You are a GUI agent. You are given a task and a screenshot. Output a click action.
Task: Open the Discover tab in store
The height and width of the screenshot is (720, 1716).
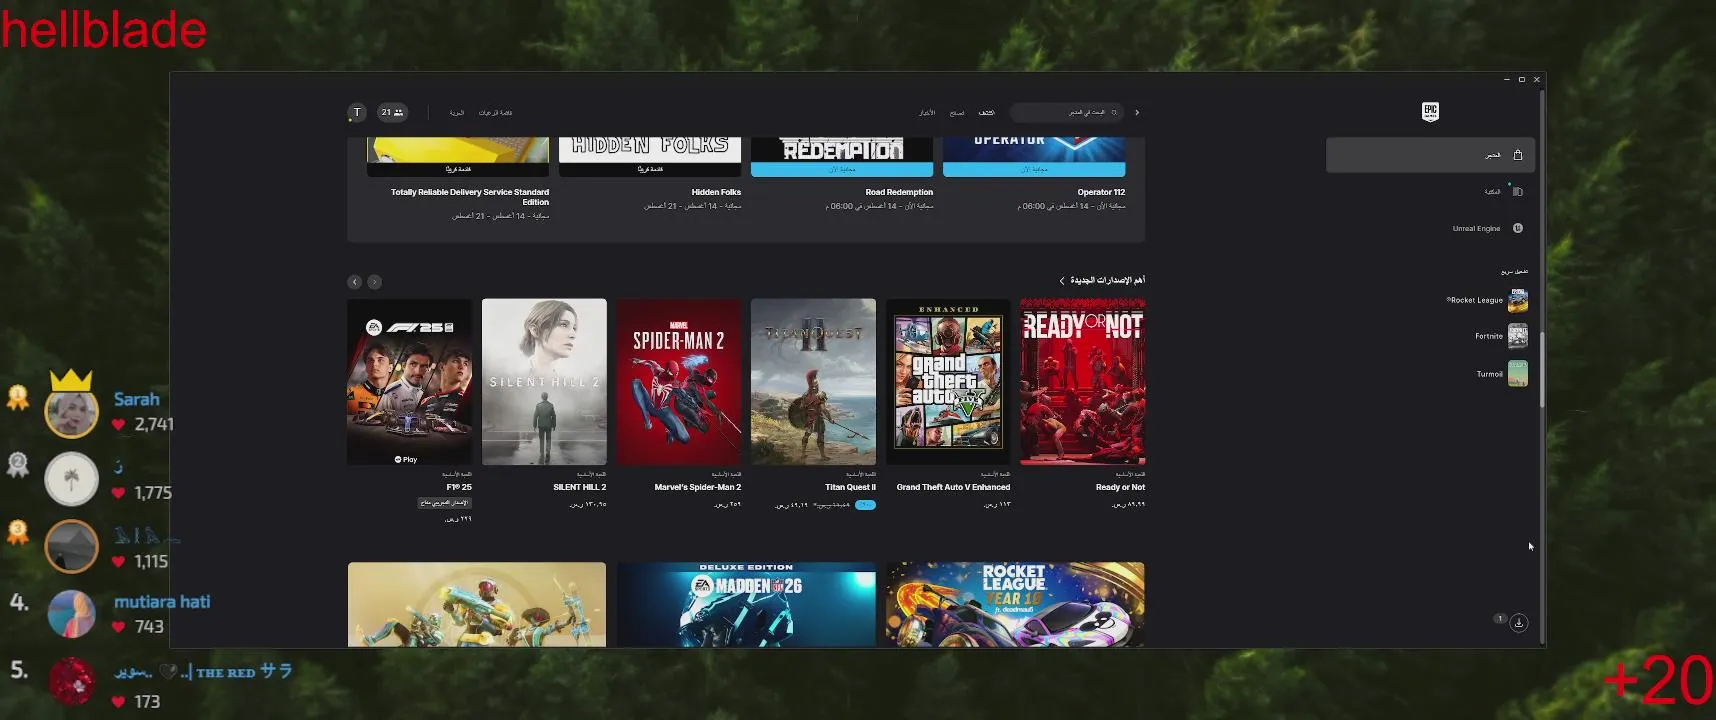pyautogui.click(x=987, y=113)
